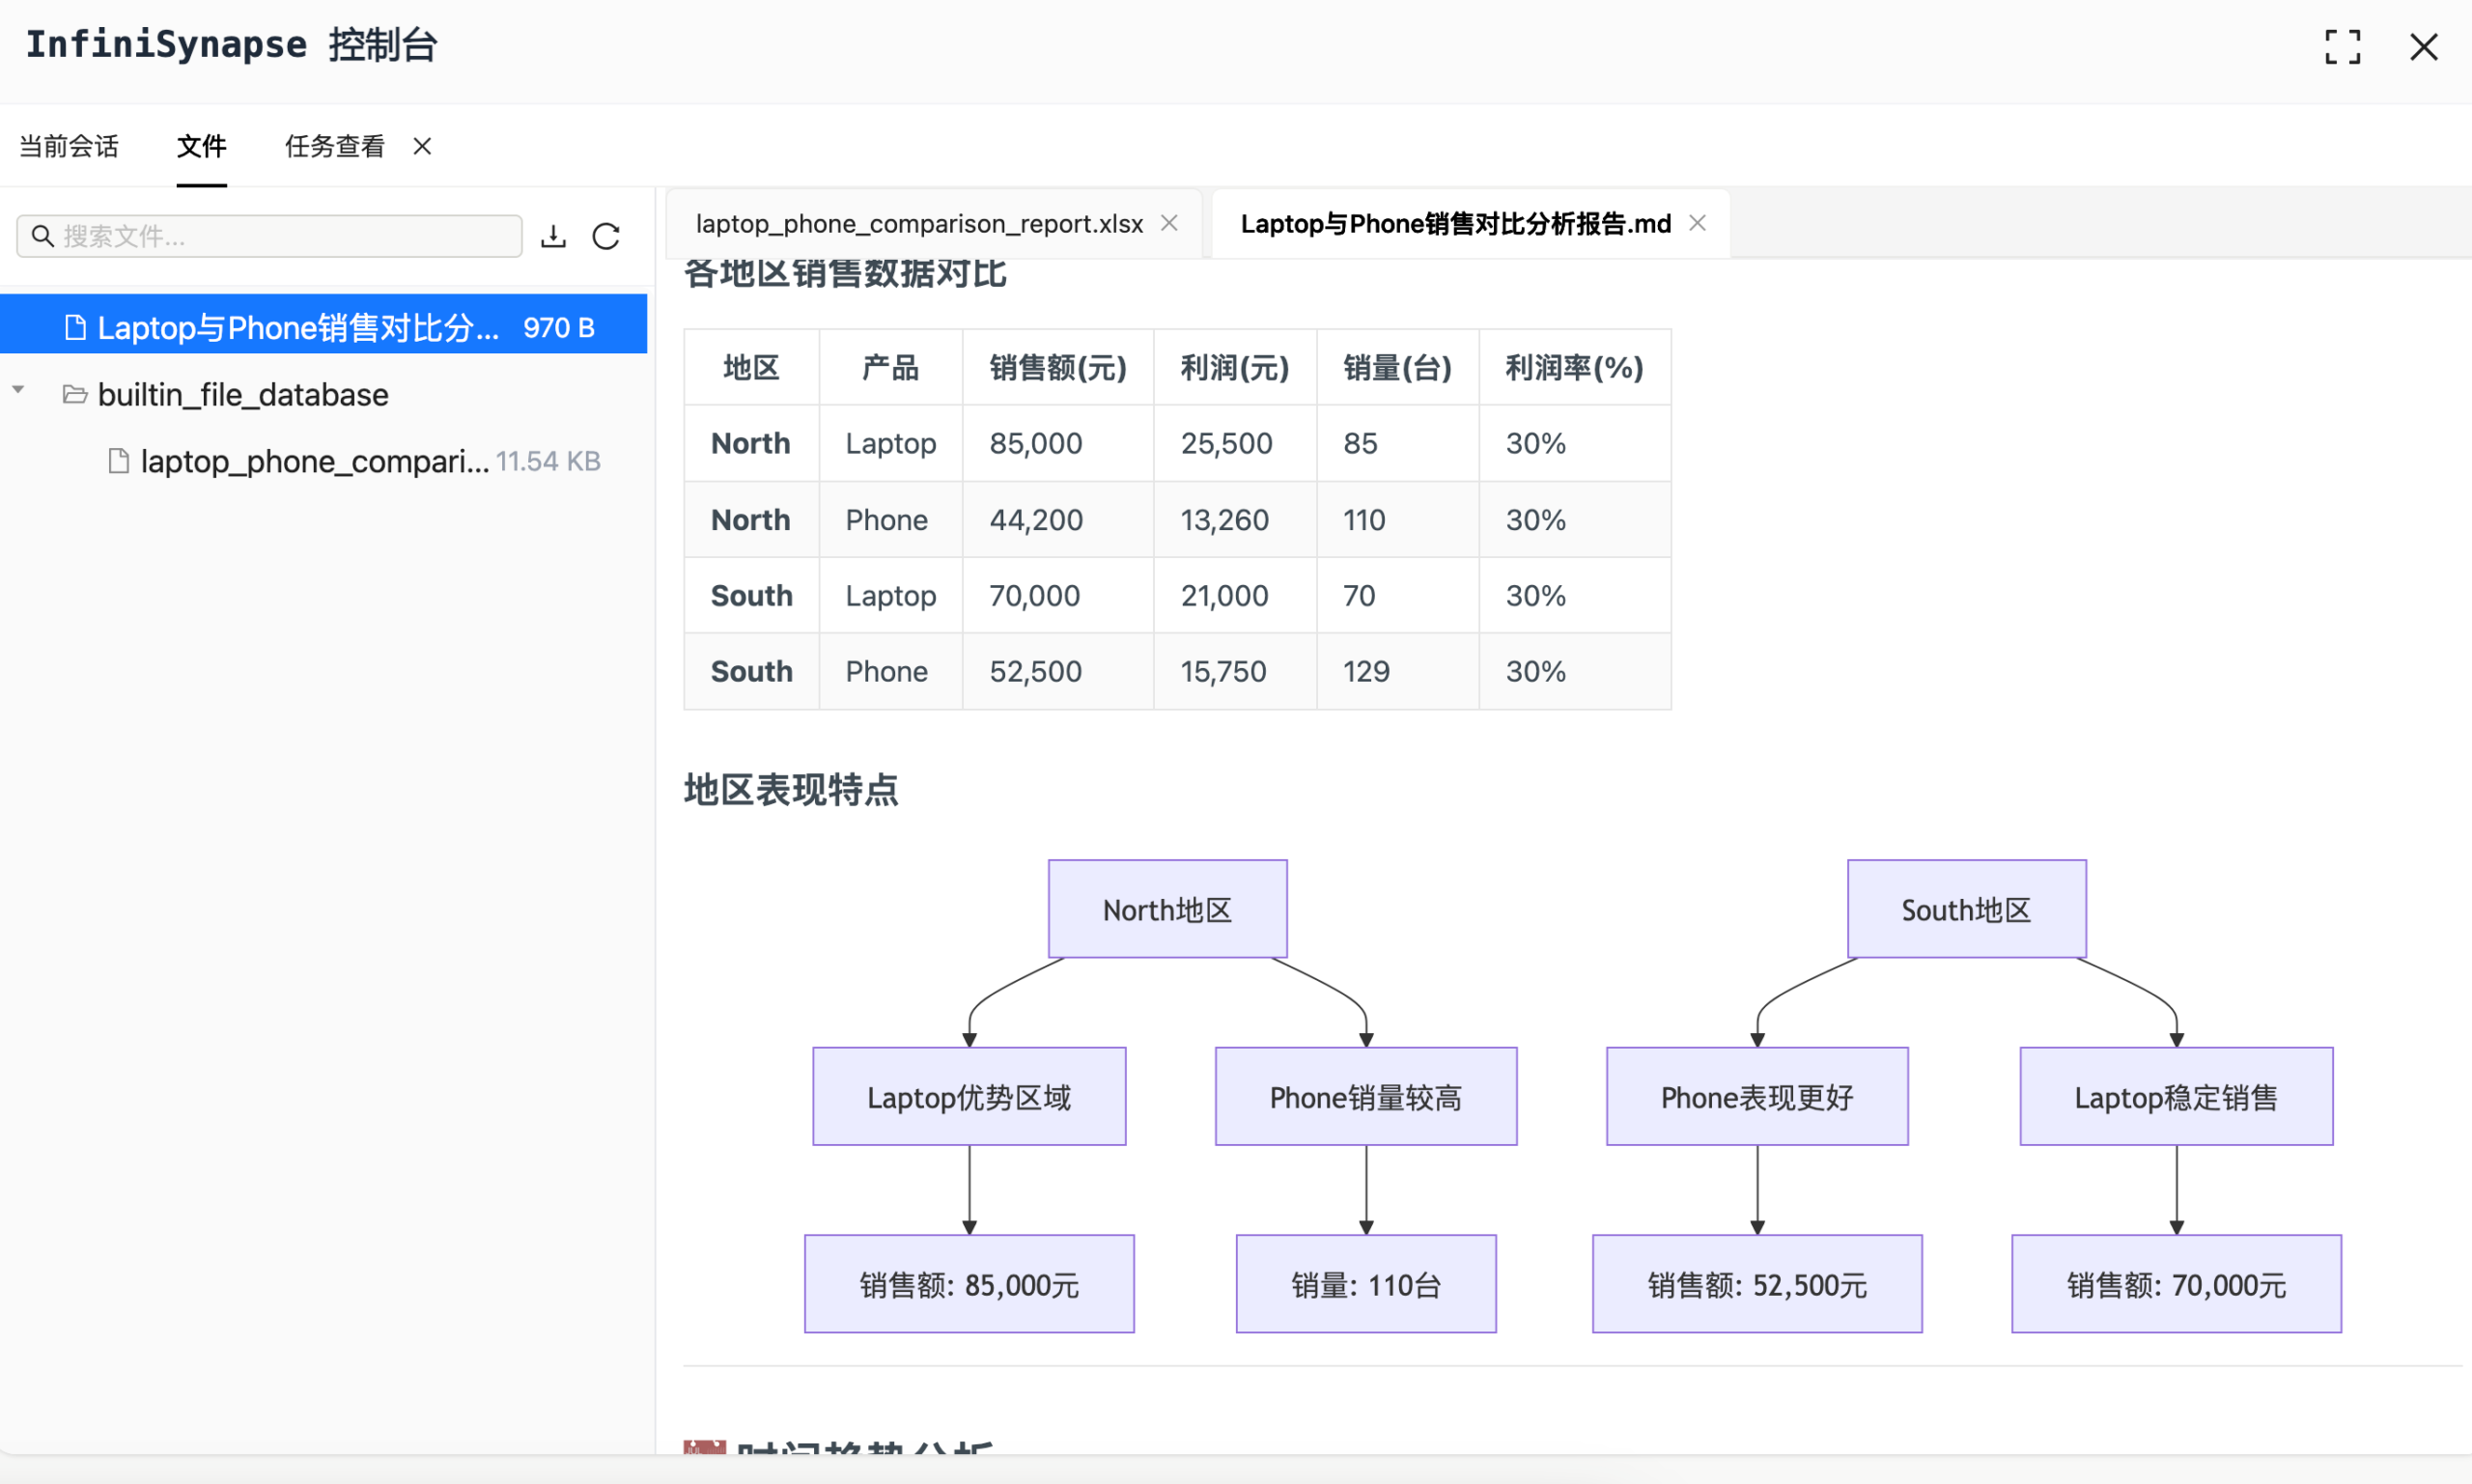Close the Laptop与Phone销售对比分析报告.md tab

point(1697,222)
